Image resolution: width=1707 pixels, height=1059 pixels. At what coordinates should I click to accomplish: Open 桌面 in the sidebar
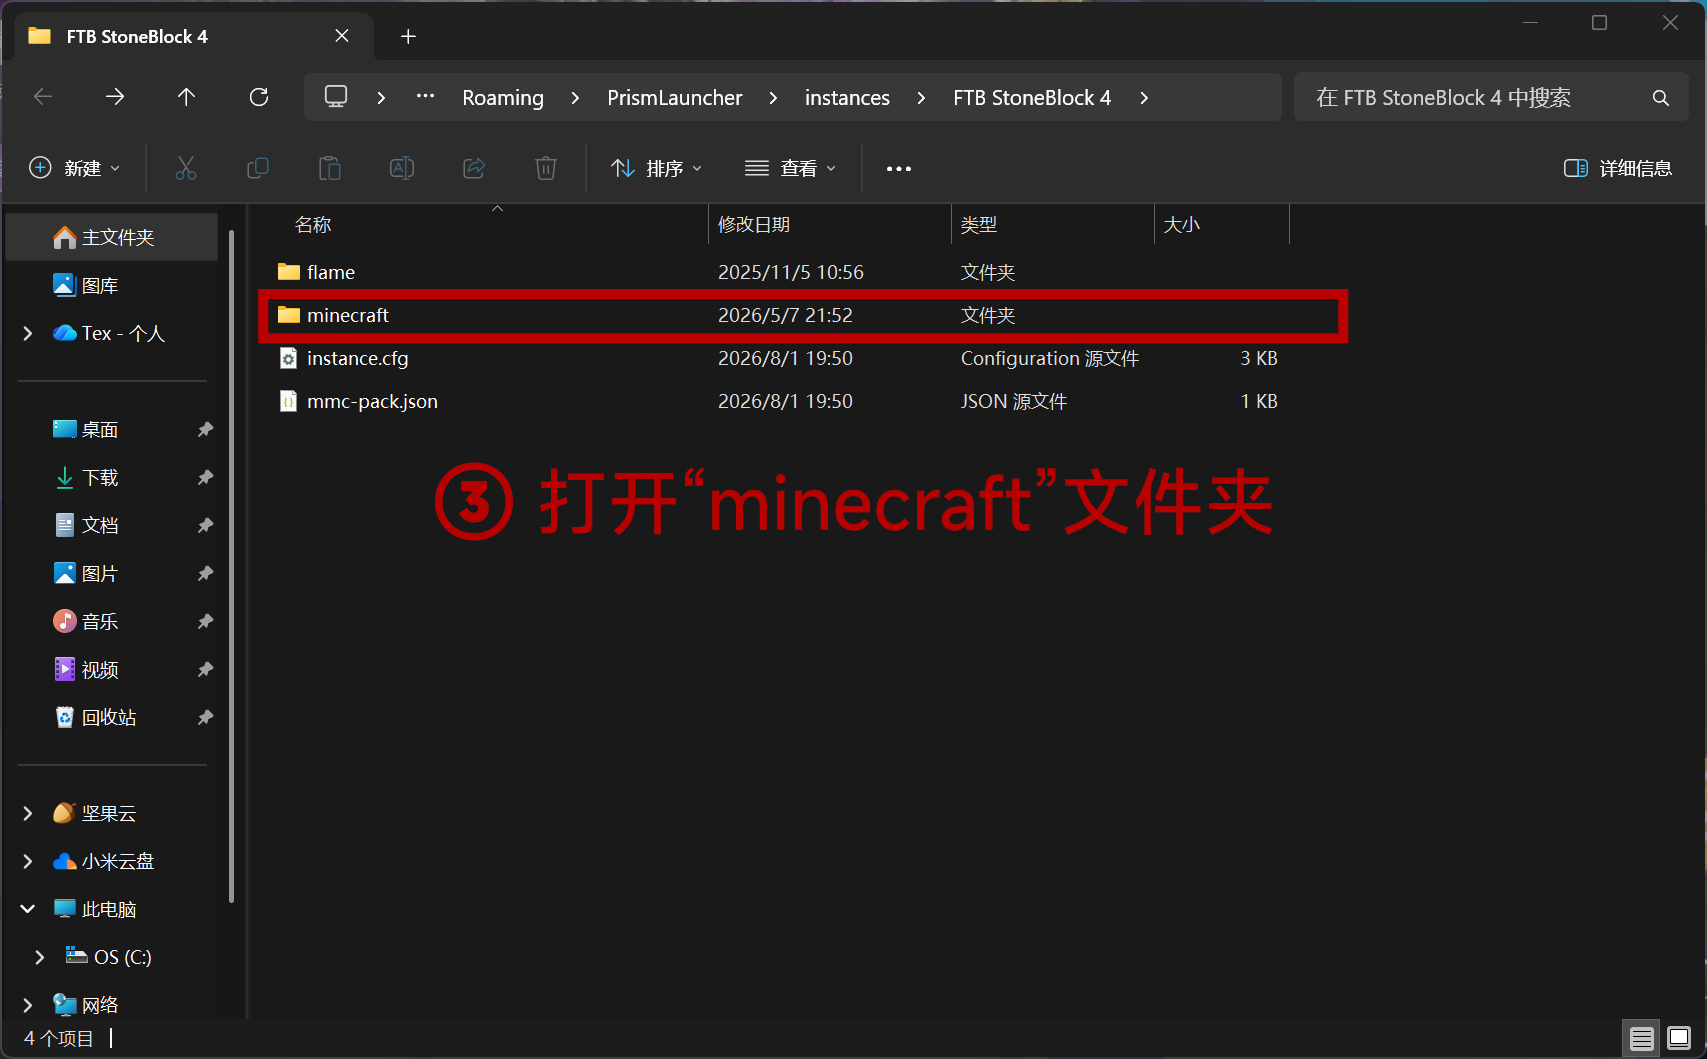pyautogui.click(x=112, y=429)
